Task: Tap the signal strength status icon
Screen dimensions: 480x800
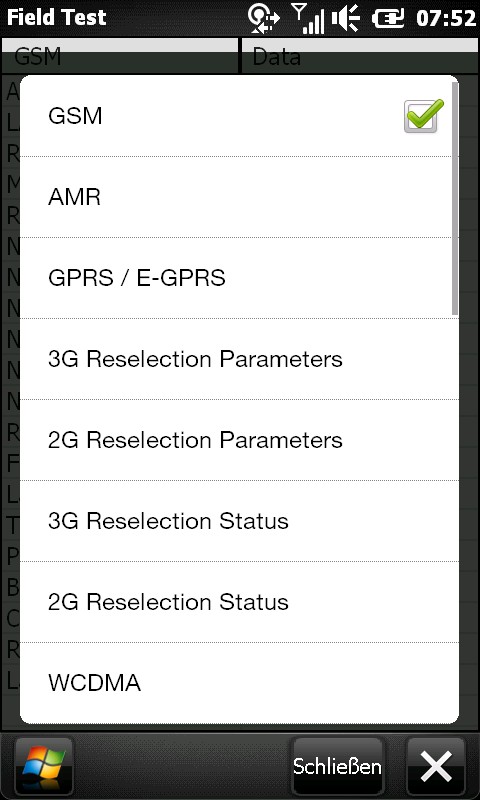Action: click(308, 19)
